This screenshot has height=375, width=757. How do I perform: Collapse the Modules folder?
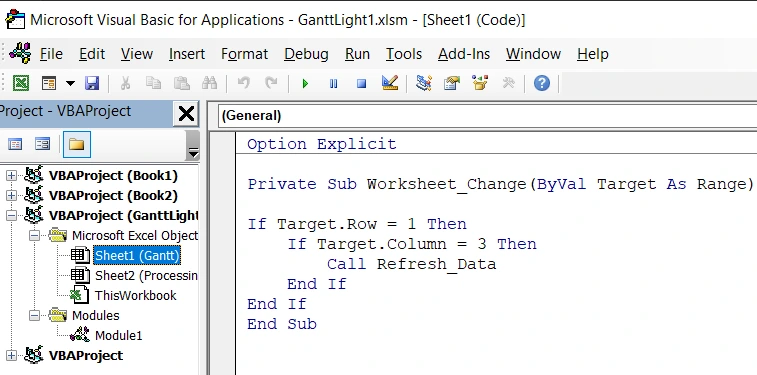click(34, 316)
